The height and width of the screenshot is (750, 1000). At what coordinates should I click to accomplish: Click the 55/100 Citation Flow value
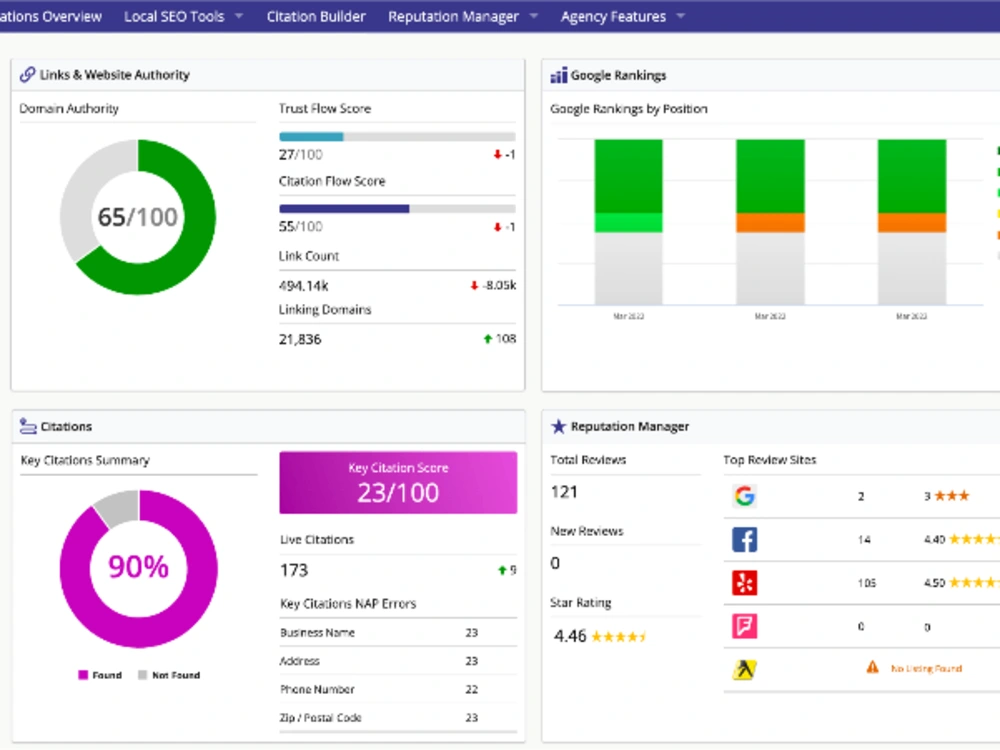pyautogui.click(x=300, y=226)
